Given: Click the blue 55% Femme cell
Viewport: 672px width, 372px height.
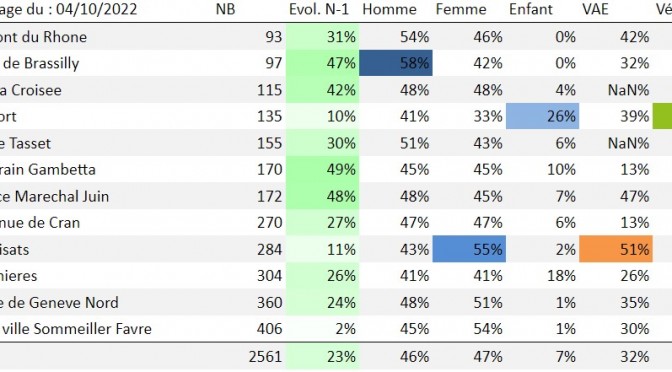Looking at the screenshot, I should click(x=469, y=249).
